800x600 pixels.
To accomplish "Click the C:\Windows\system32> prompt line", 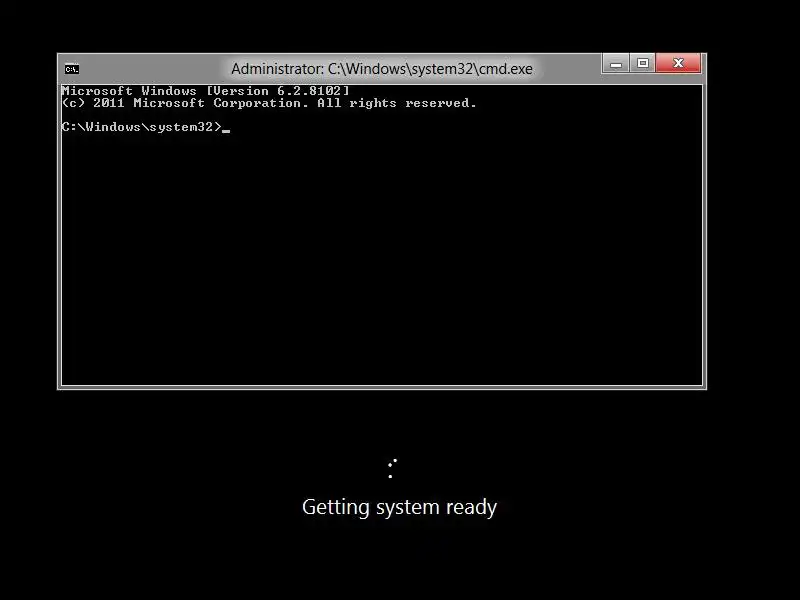I will tap(145, 127).
